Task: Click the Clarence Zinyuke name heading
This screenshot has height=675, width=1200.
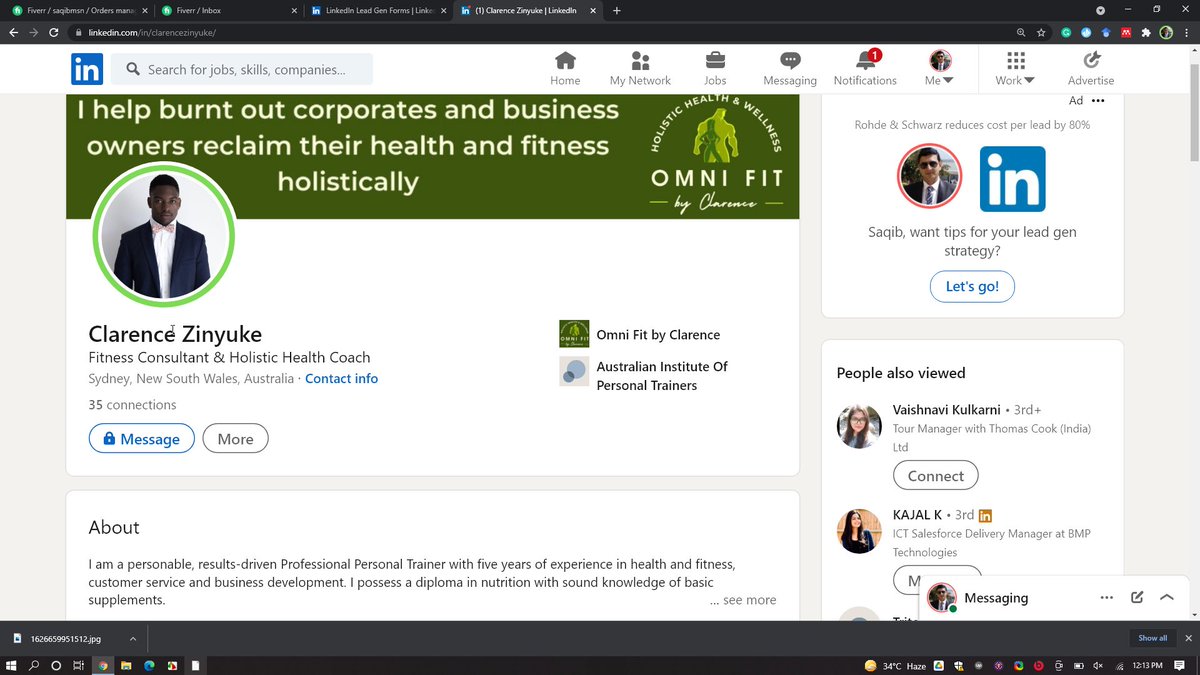Action: [x=175, y=334]
